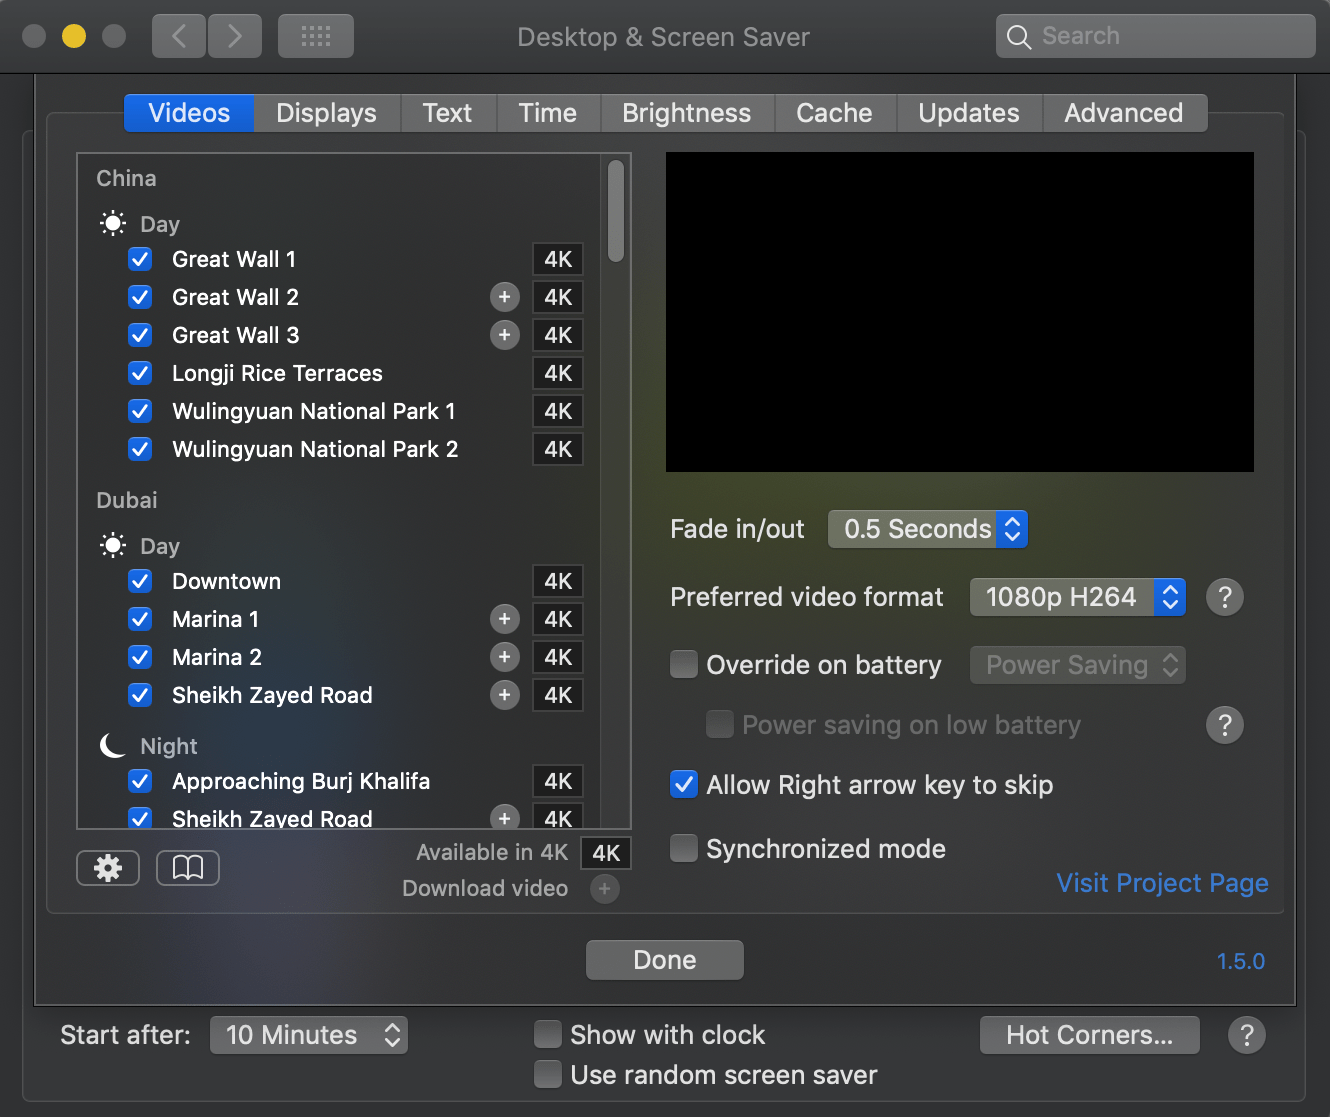This screenshot has height=1117, width=1330.
Task: Switch to the Text tab
Action: click(447, 113)
